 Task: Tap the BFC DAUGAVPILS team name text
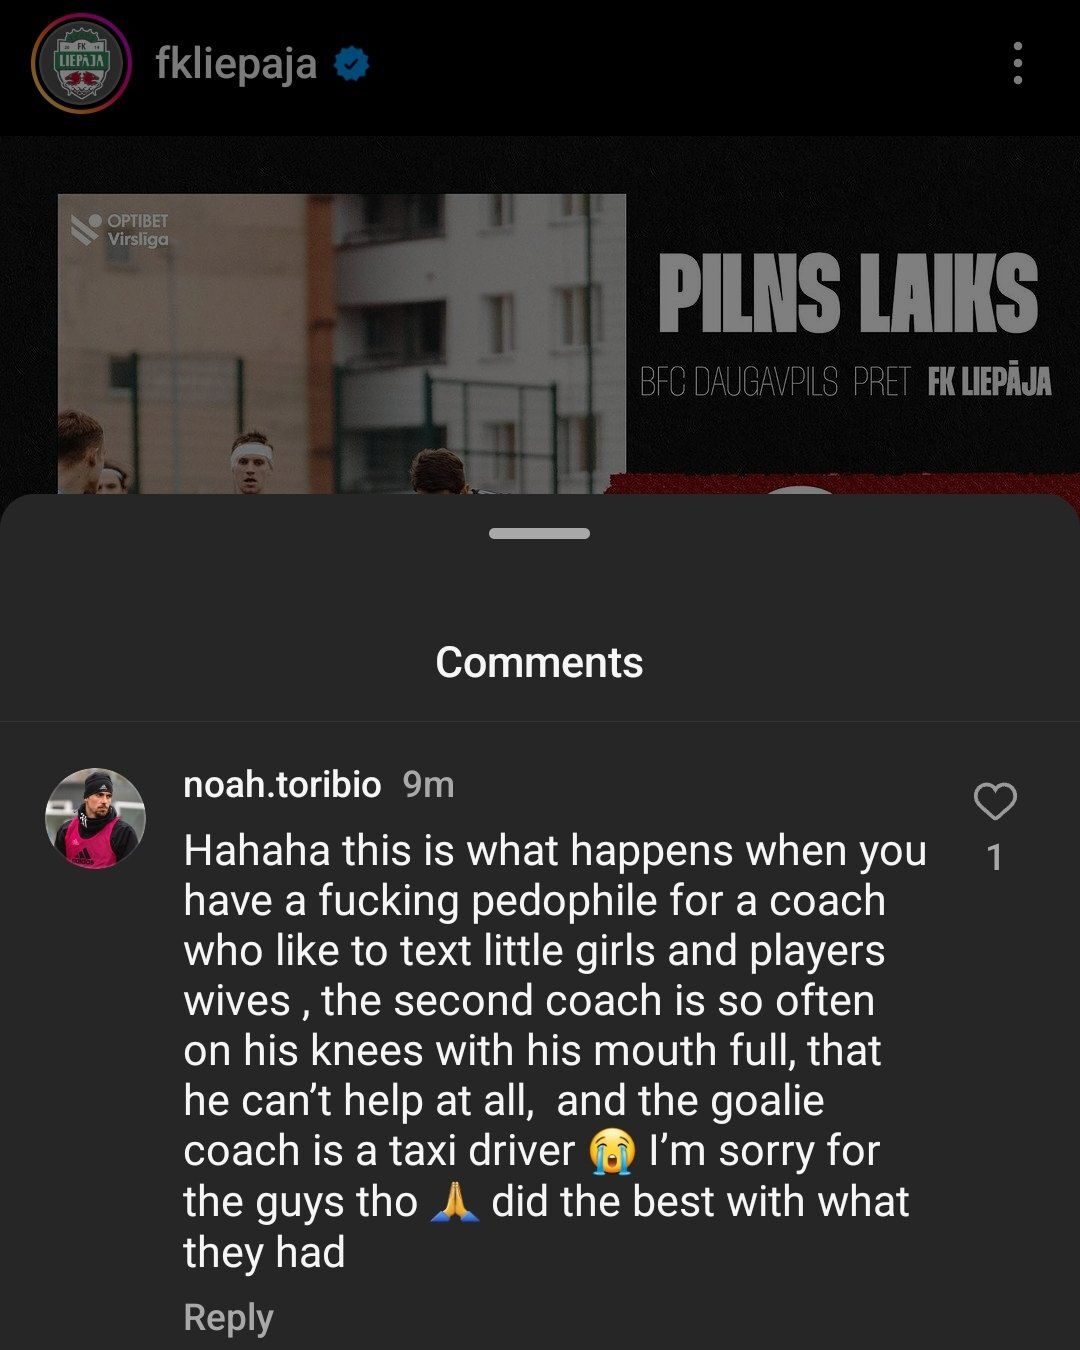point(739,381)
